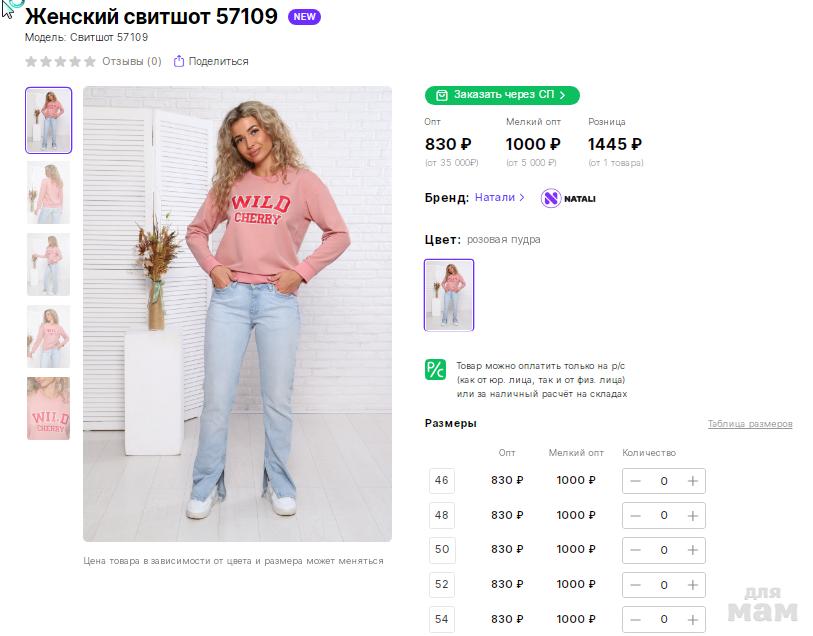Show the second thumbnail photo
The image size is (813, 636).
click(x=48, y=192)
